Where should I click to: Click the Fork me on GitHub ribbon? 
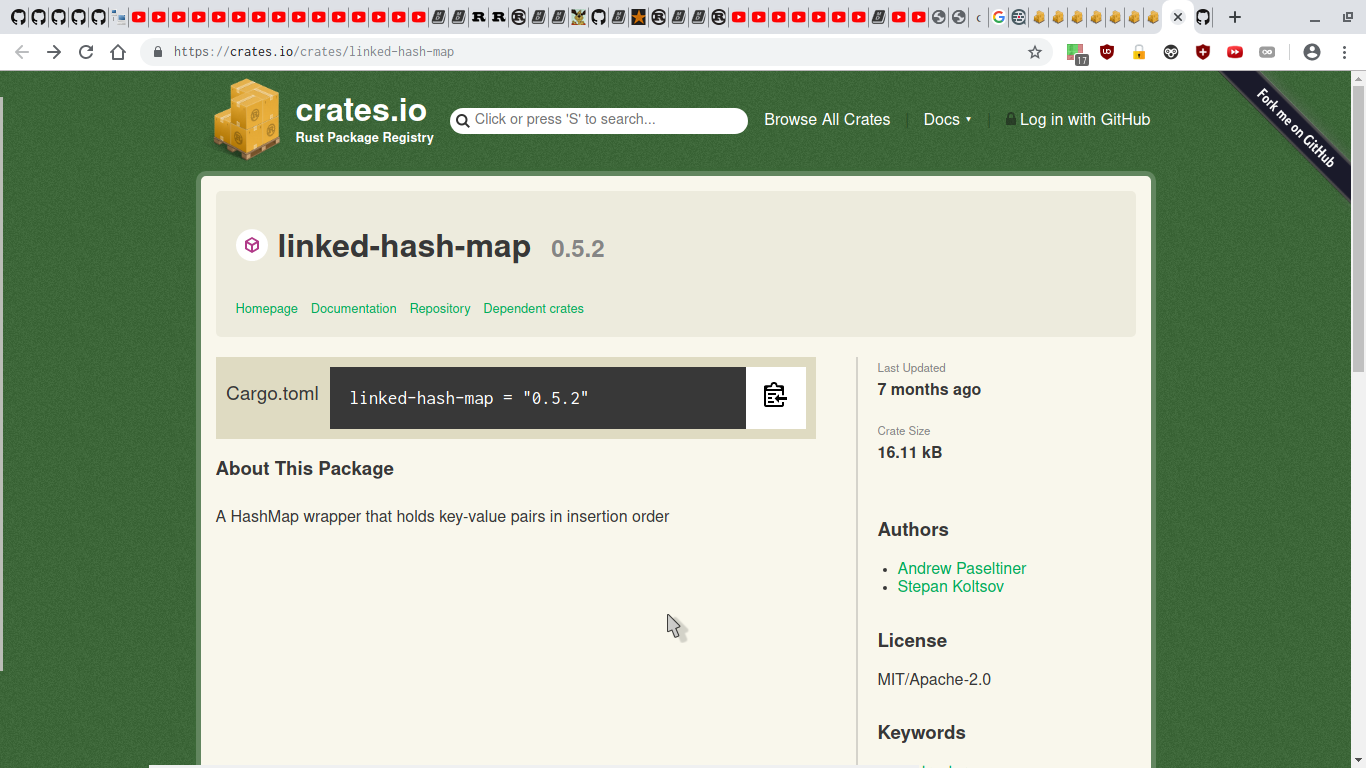[x=1295, y=129]
